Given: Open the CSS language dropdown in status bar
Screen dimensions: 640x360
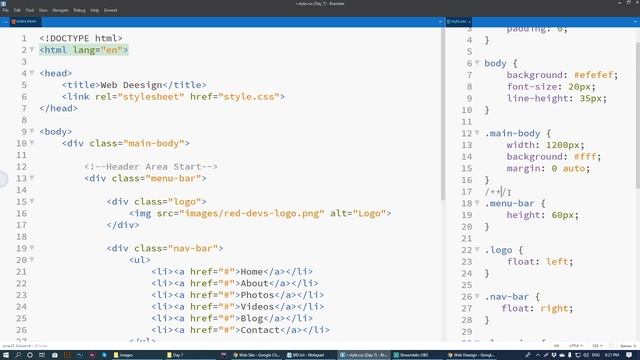Looking at the screenshot, I should point(596,346).
